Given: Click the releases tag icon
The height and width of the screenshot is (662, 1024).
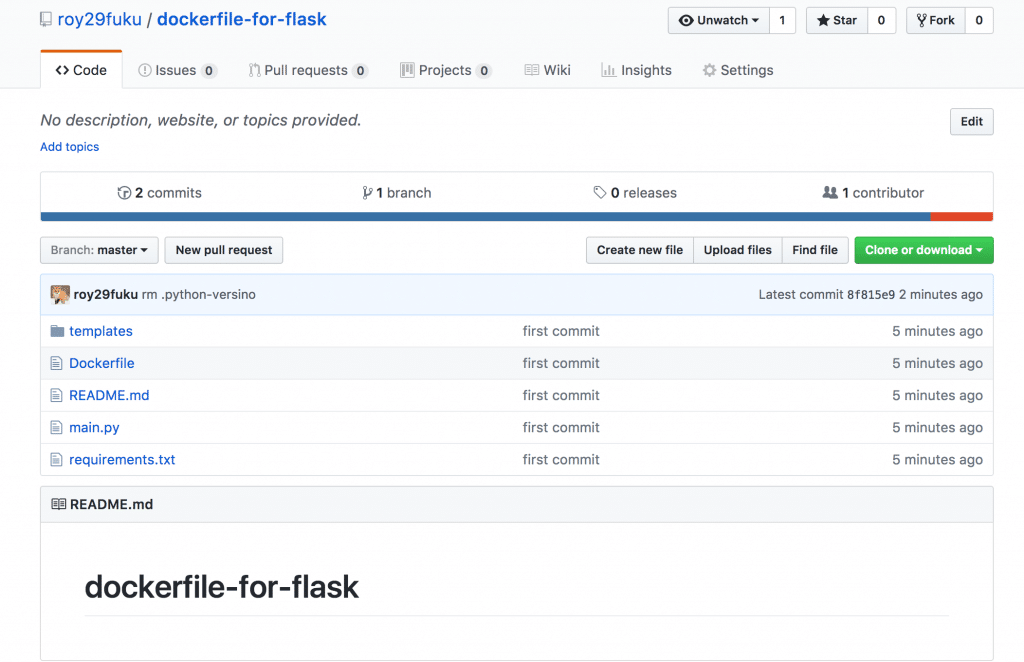Looking at the screenshot, I should click(x=600, y=193).
